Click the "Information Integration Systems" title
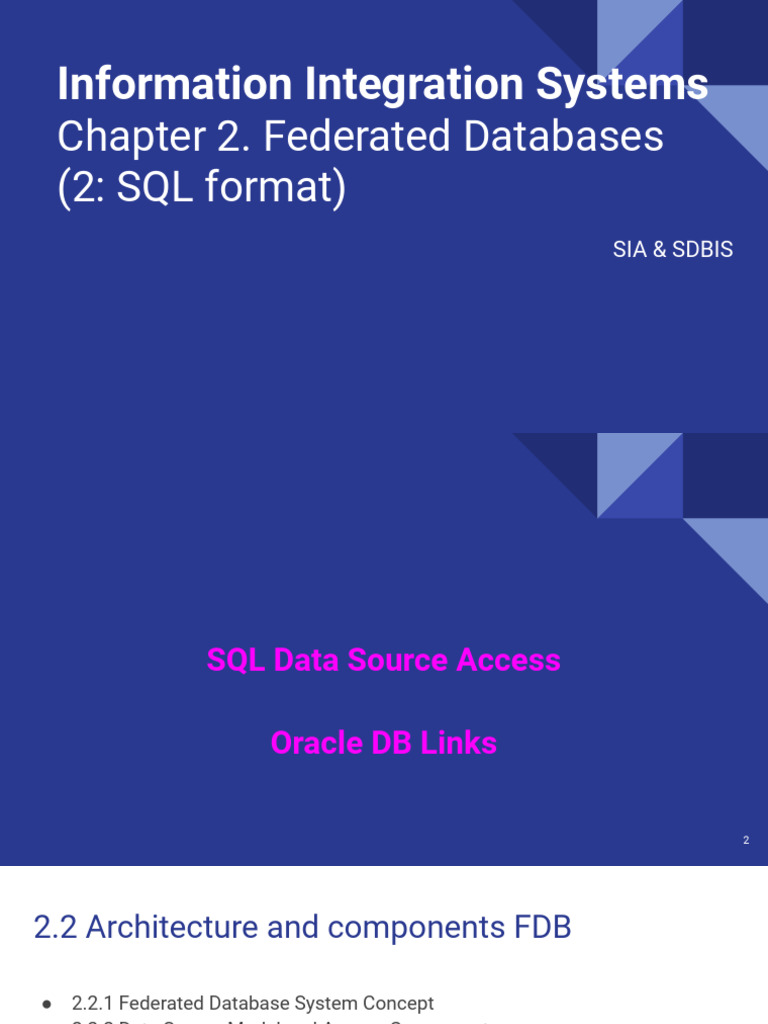 point(382,84)
